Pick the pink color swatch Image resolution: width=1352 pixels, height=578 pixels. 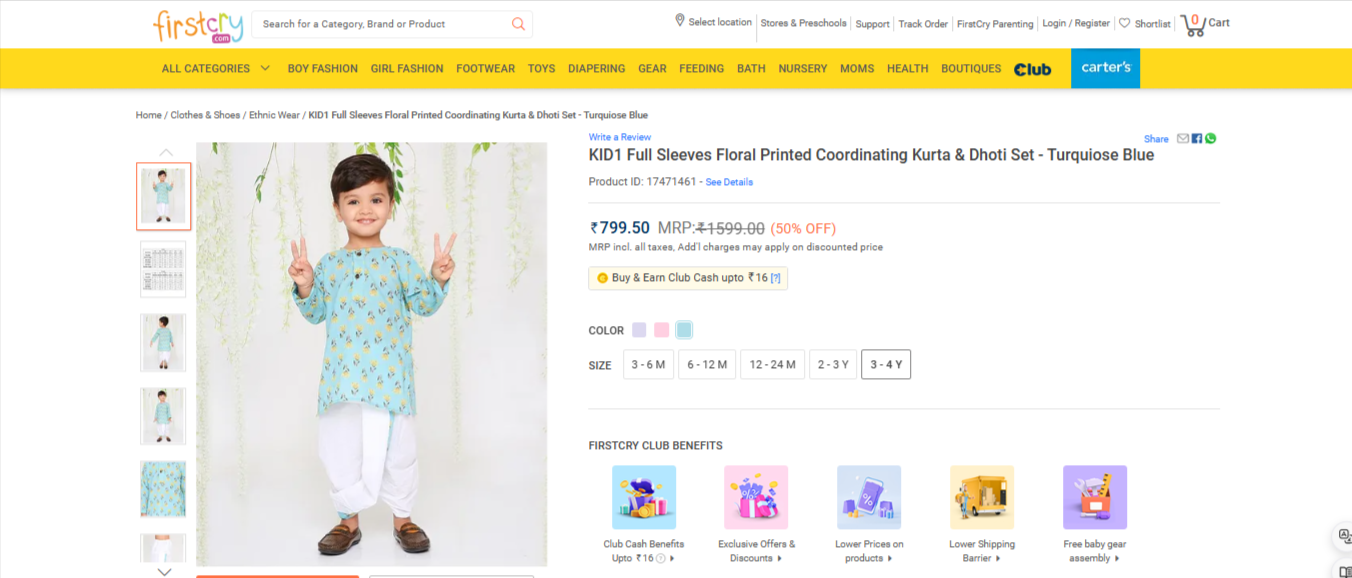click(661, 330)
